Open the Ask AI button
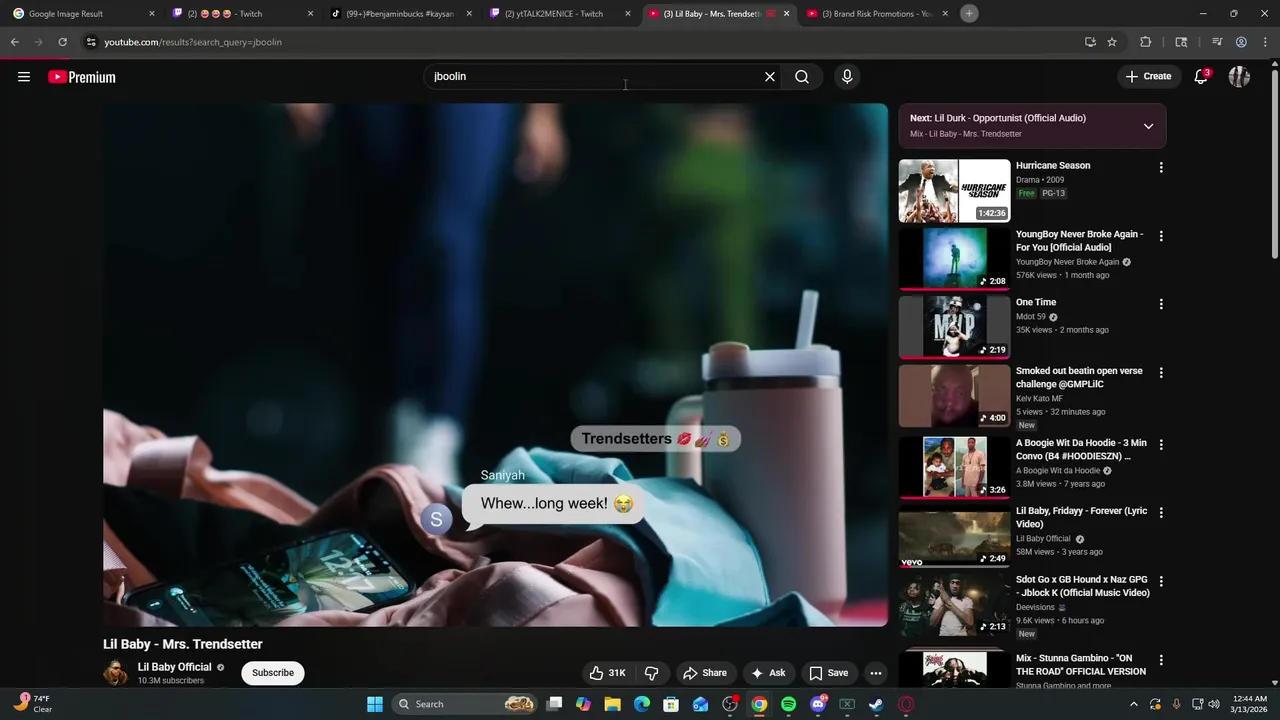Image resolution: width=1280 pixels, height=720 pixels. tap(768, 673)
